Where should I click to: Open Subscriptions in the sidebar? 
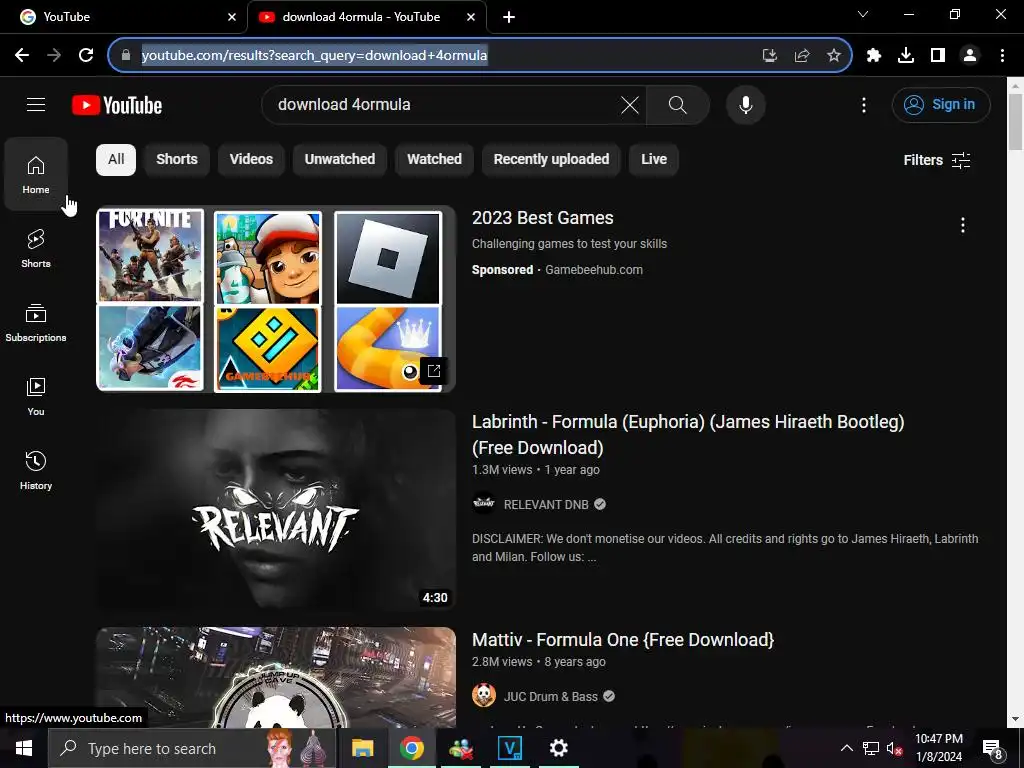36,323
